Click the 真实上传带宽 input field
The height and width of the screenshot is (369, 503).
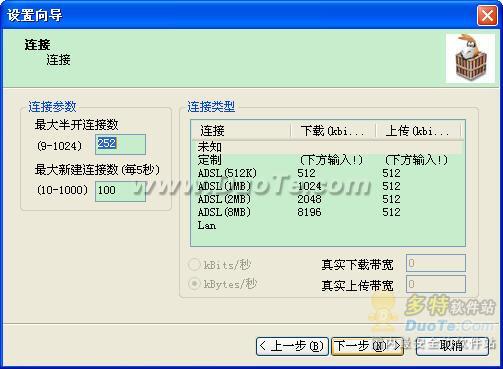click(x=436, y=284)
